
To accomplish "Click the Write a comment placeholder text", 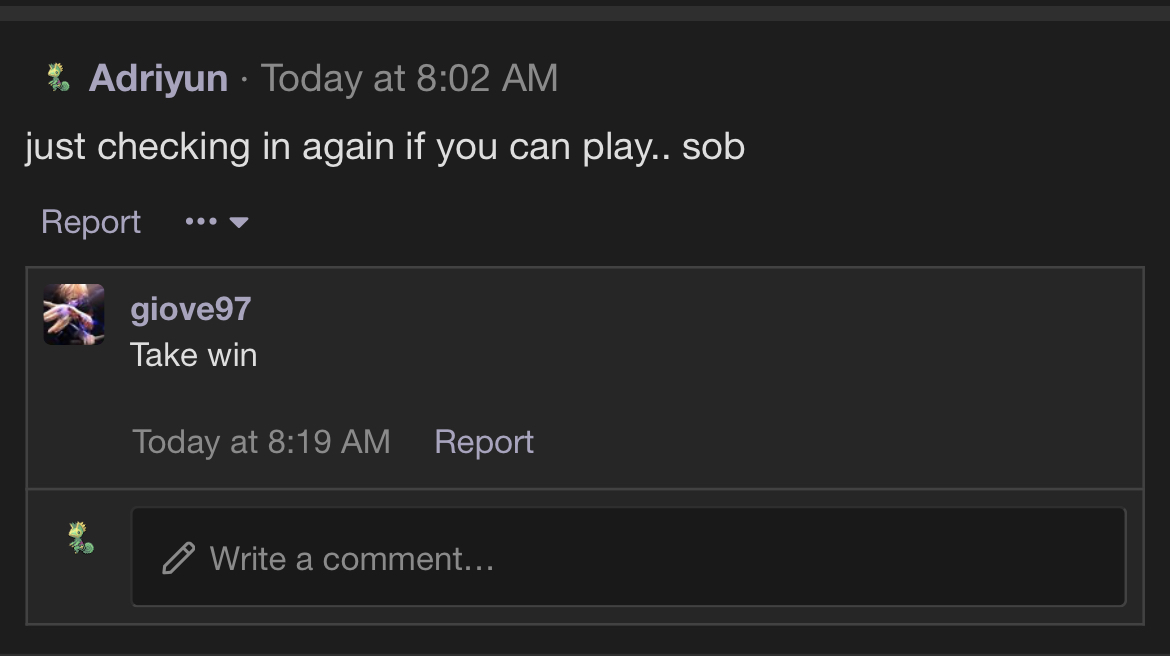I will [x=351, y=559].
